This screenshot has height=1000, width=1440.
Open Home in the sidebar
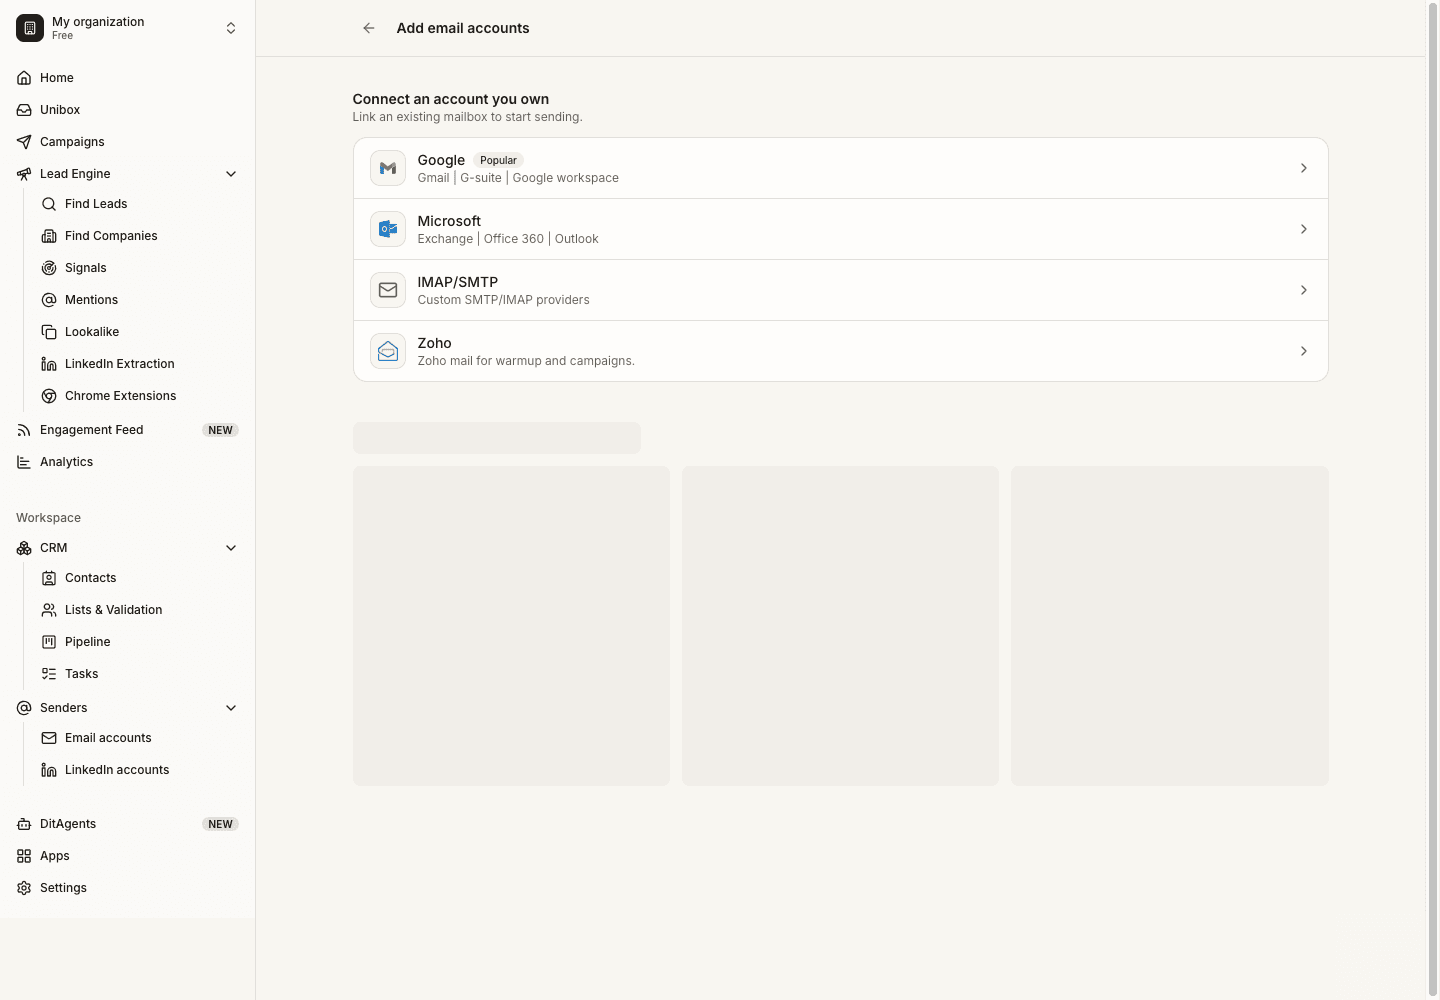click(127, 78)
